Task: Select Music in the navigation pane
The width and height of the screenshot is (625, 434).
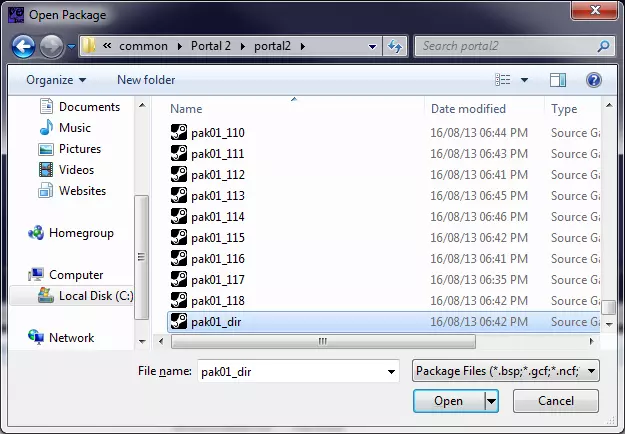Action: pyautogui.click(x=65, y=128)
